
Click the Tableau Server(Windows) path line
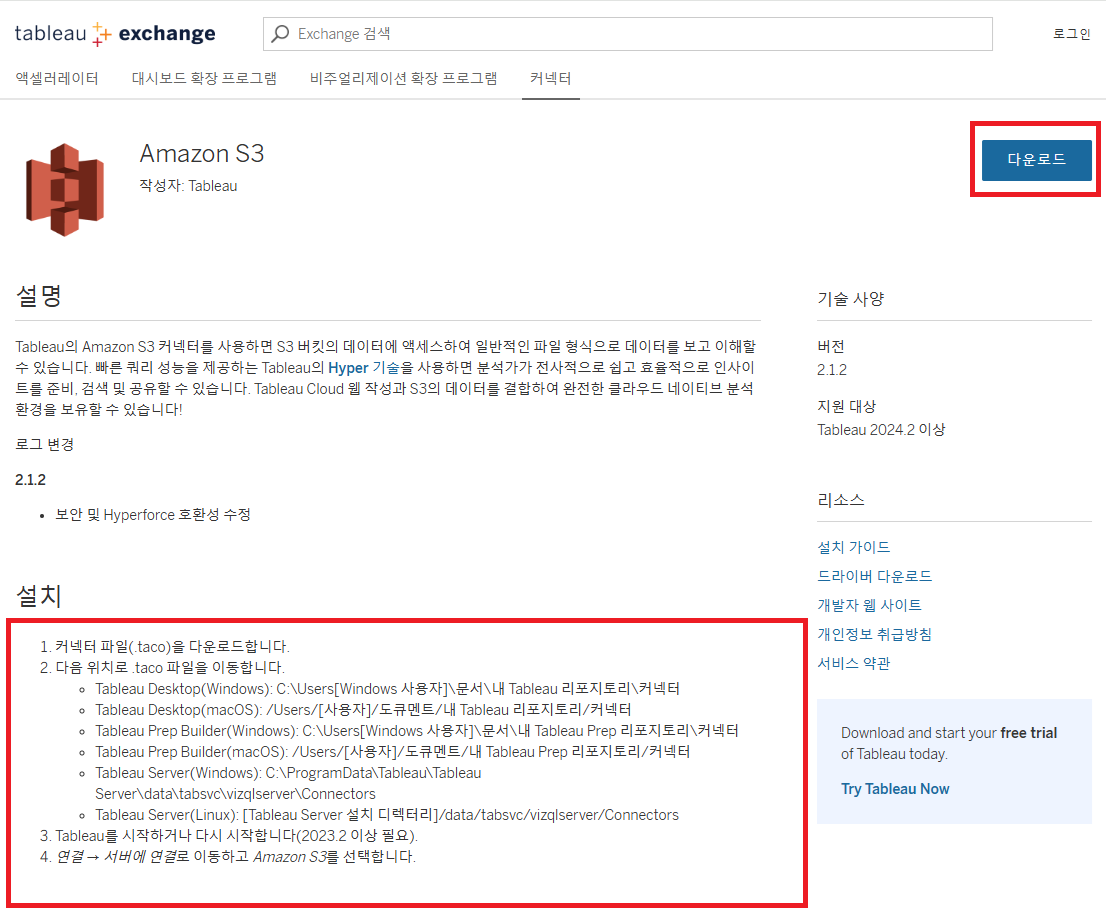[288, 783]
